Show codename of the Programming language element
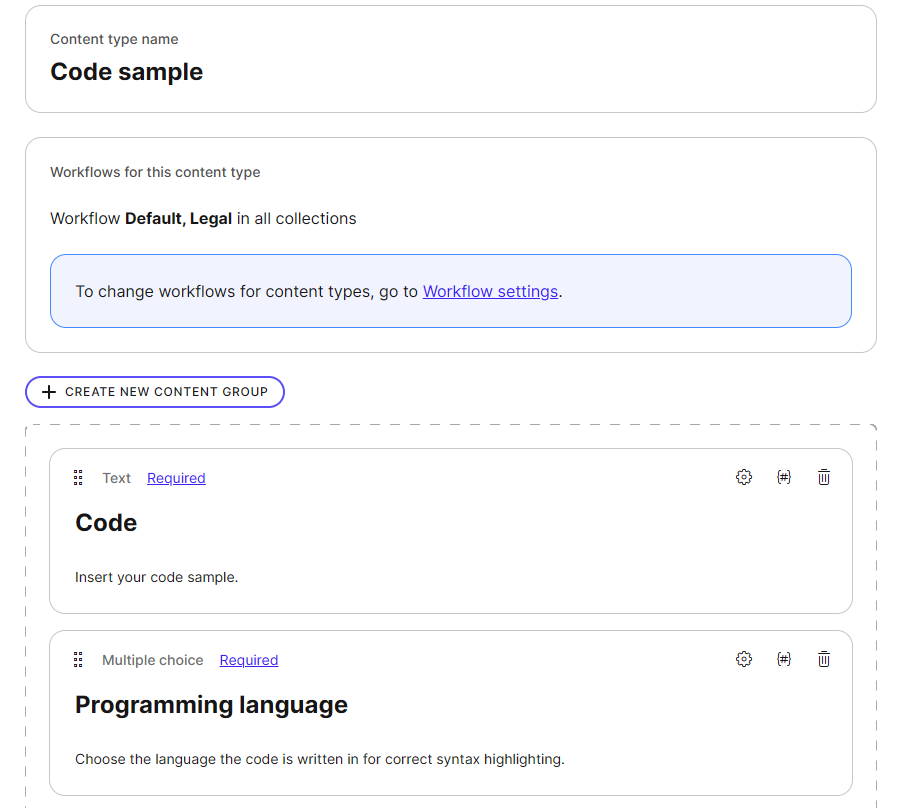Screen dimensions: 904x808 click(x=784, y=659)
